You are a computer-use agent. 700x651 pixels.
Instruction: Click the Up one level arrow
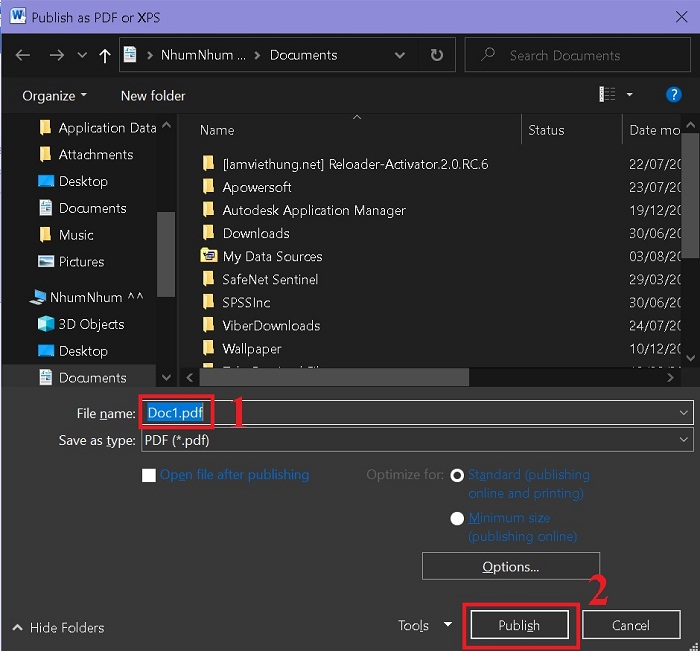104,56
